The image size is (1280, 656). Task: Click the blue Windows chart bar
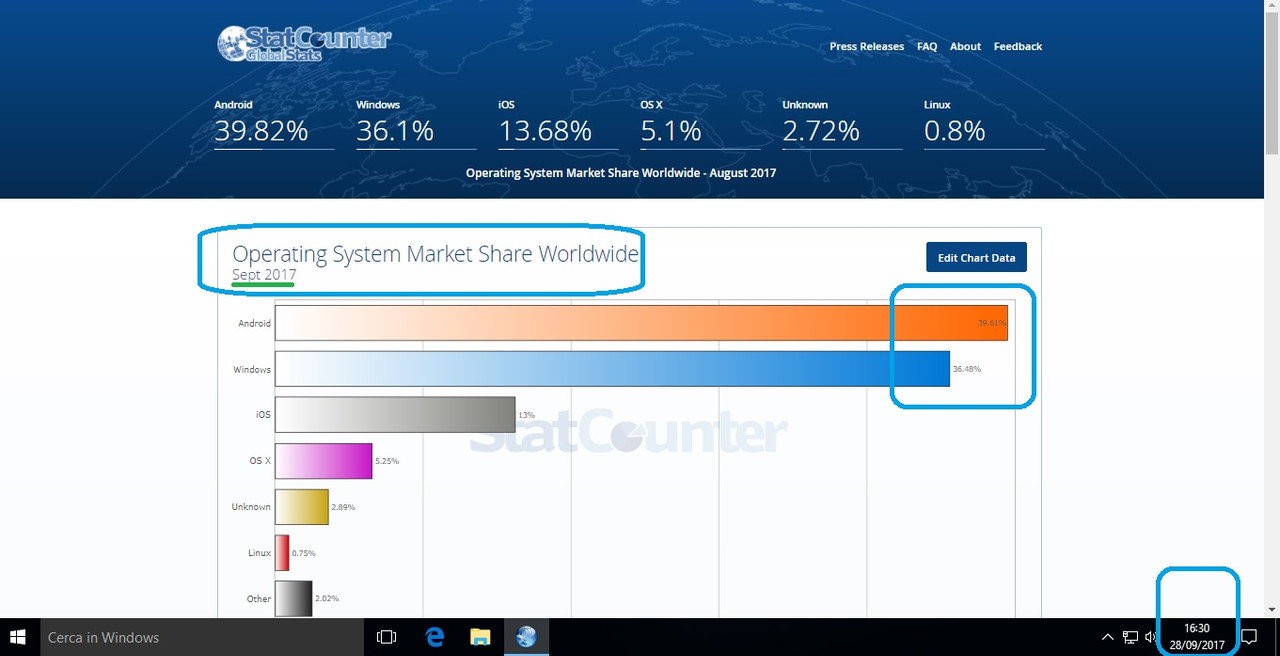pyautogui.click(x=612, y=369)
